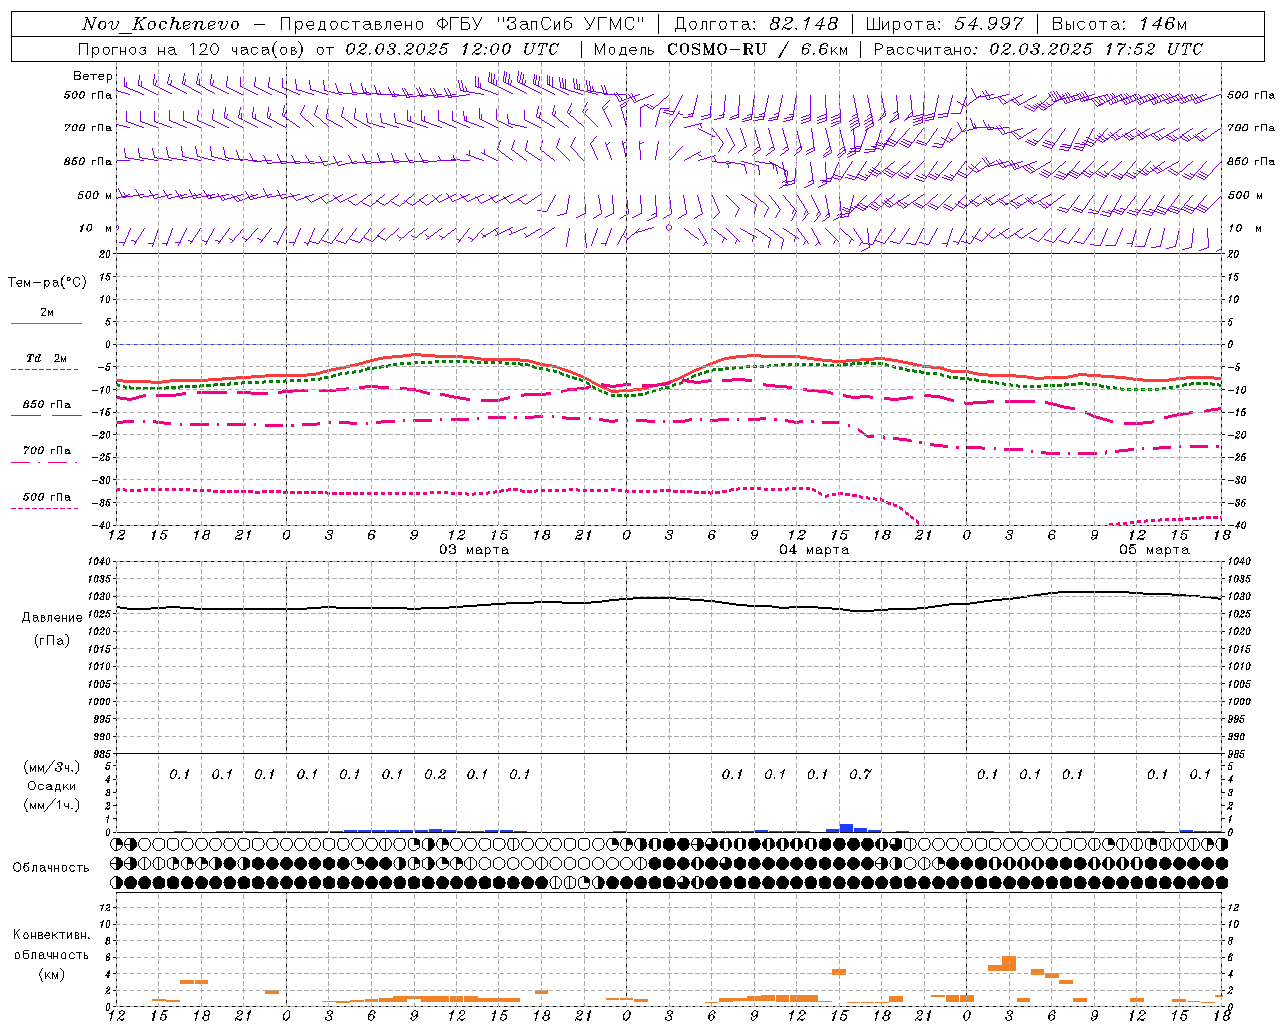
Task: Click the 10 м wind level label on left
Action: click(x=95, y=228)
